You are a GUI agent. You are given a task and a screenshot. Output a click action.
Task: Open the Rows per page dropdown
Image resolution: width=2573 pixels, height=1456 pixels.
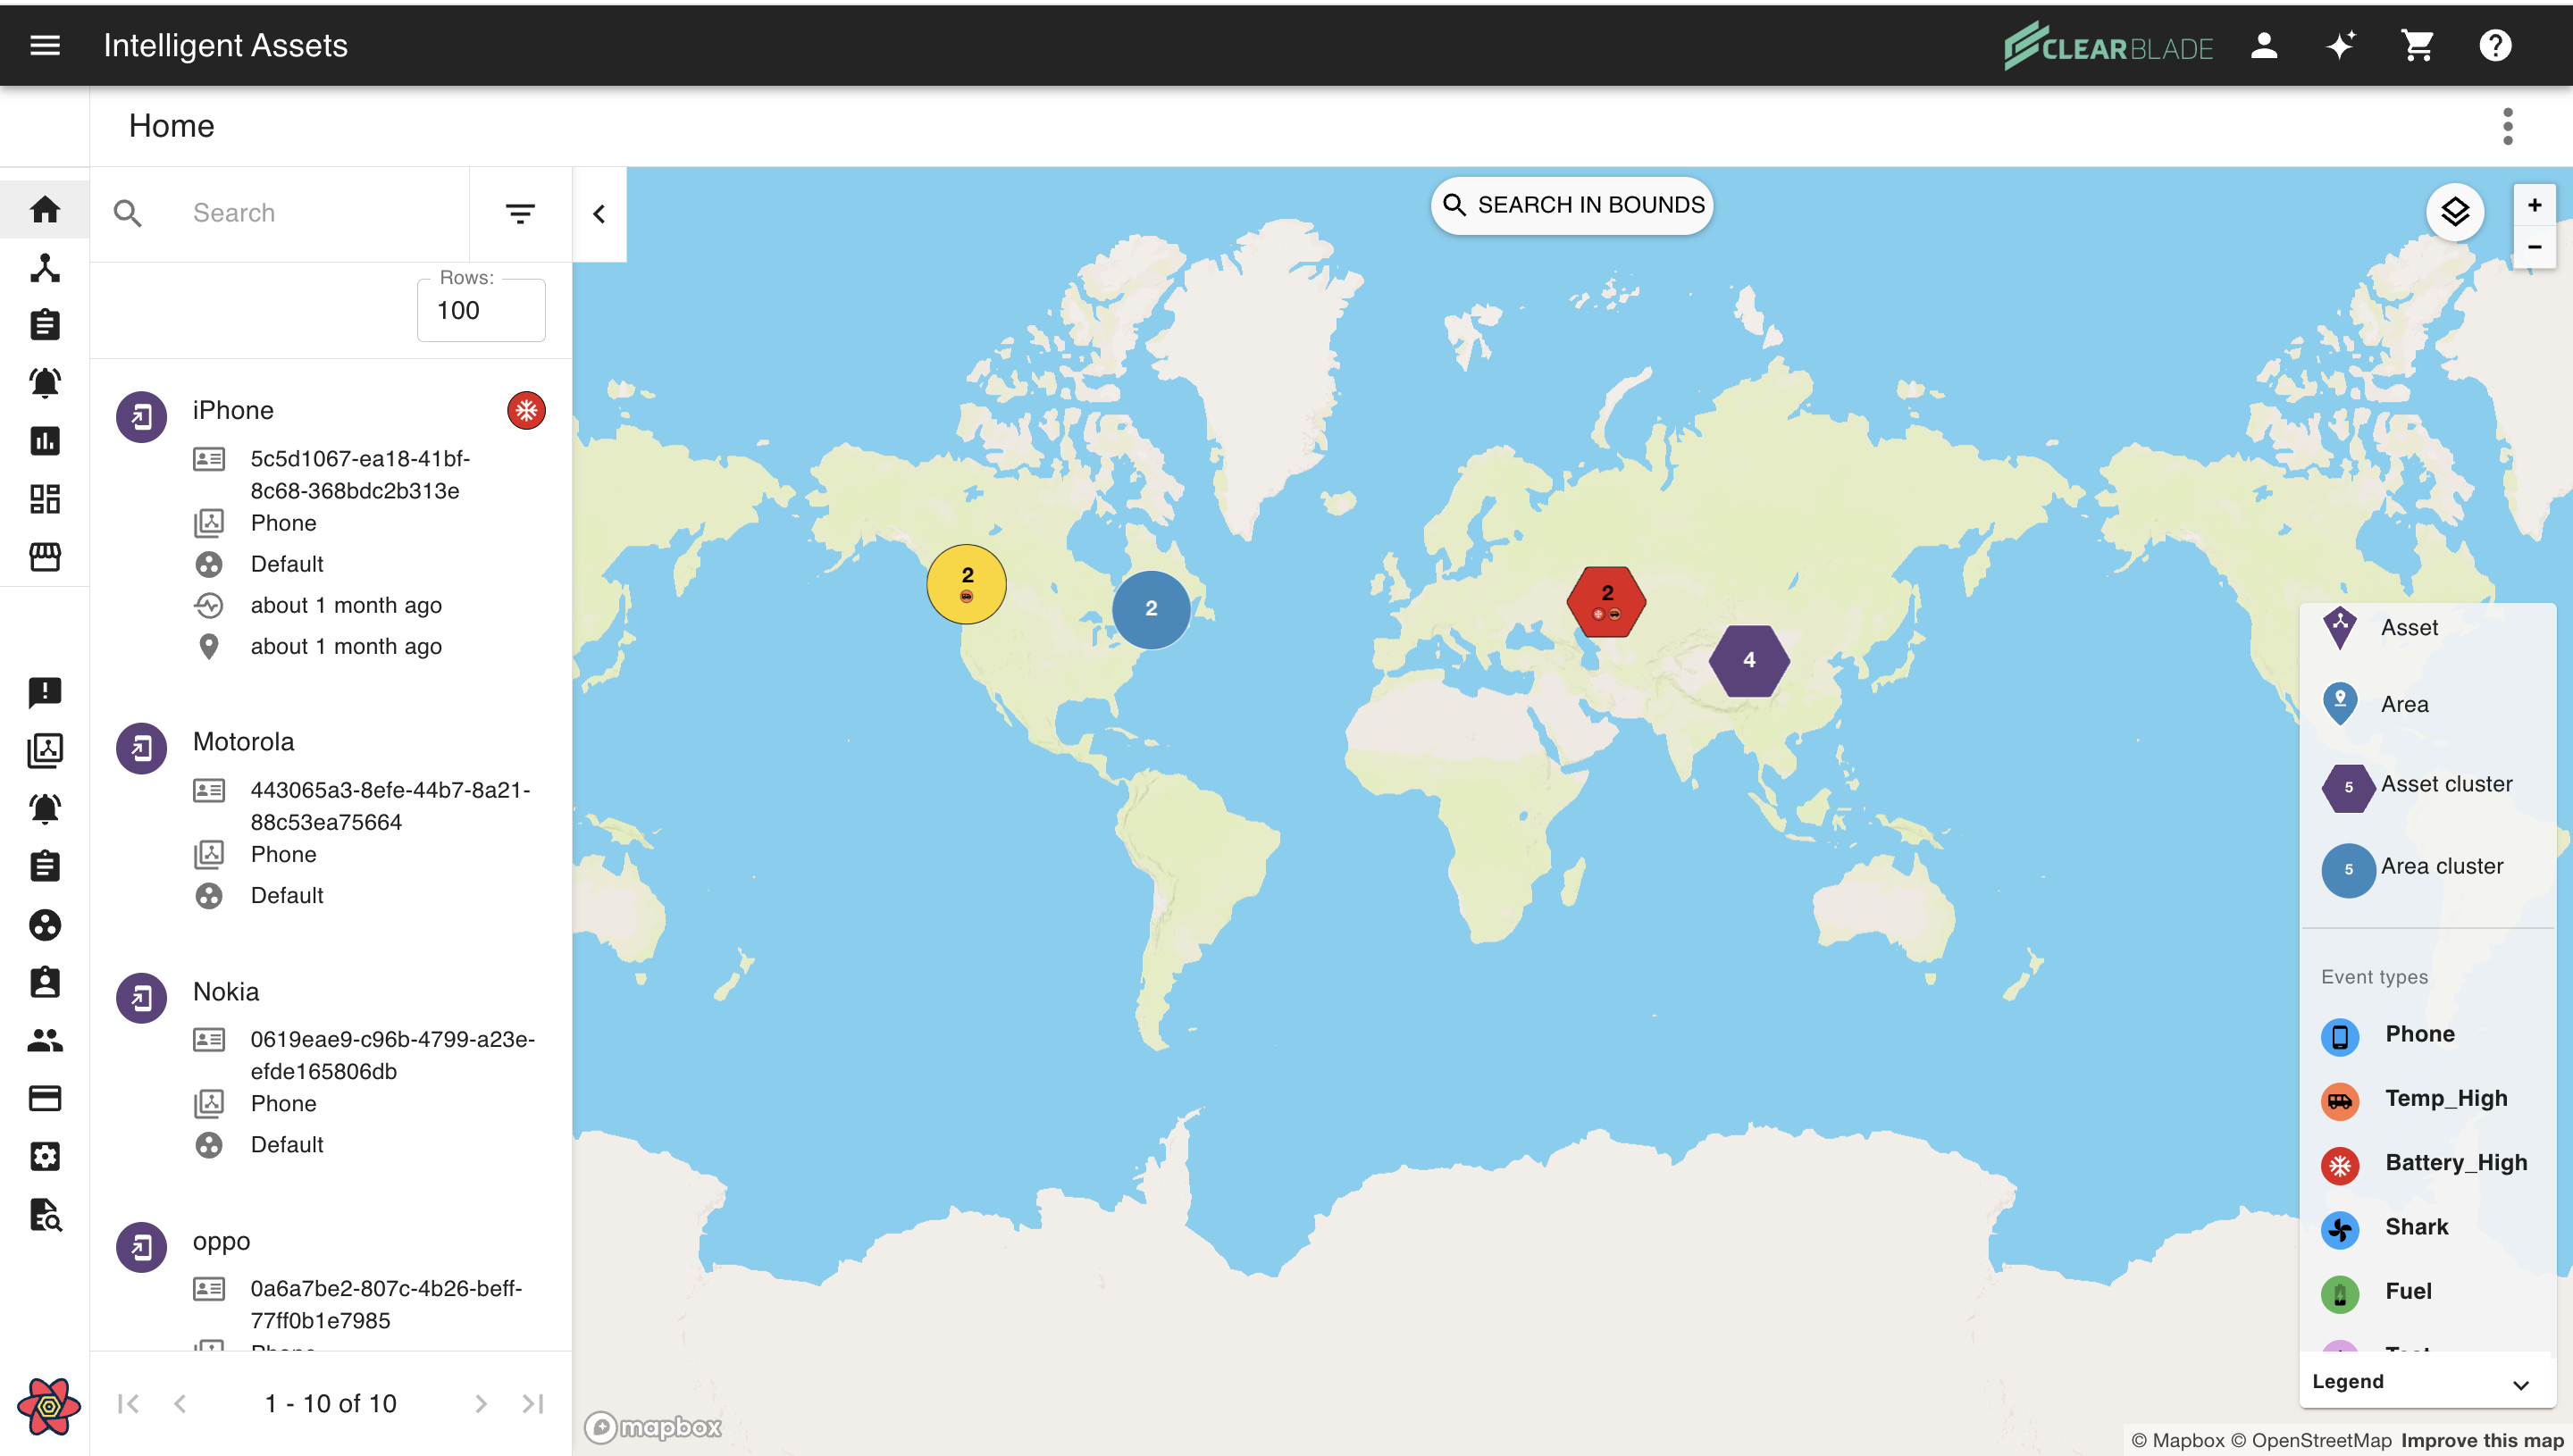point(481,310)
